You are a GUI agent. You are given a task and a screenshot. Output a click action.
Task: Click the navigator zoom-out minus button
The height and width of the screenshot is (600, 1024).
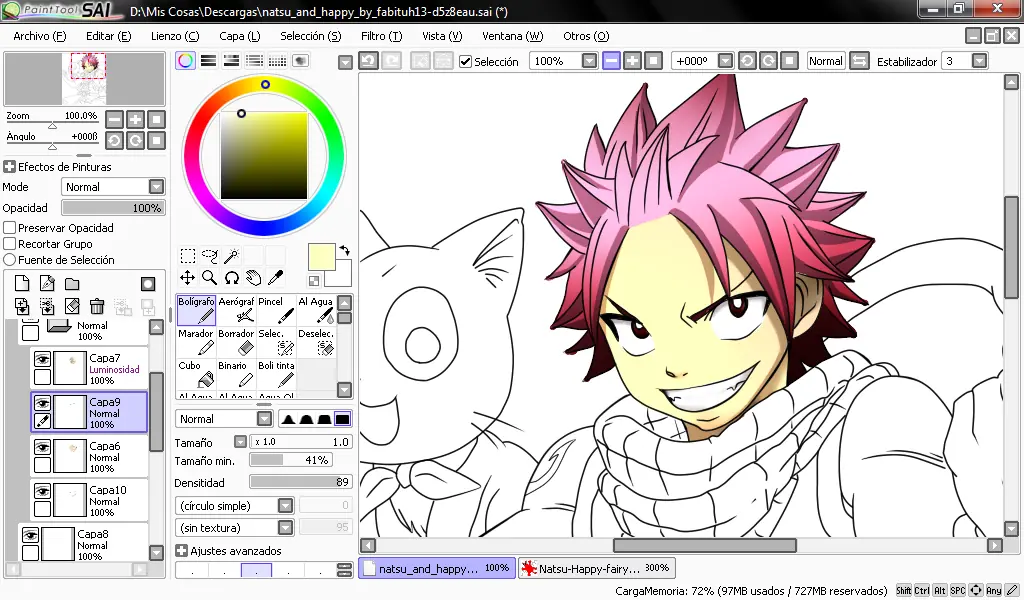114,119
